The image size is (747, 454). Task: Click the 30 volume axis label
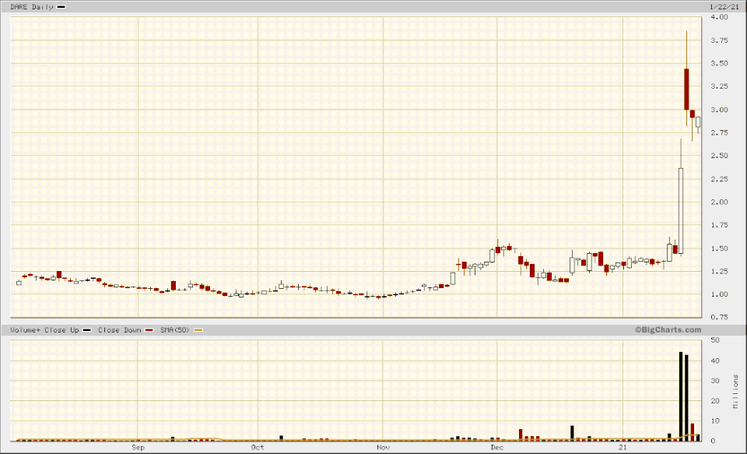coord(715,381)
